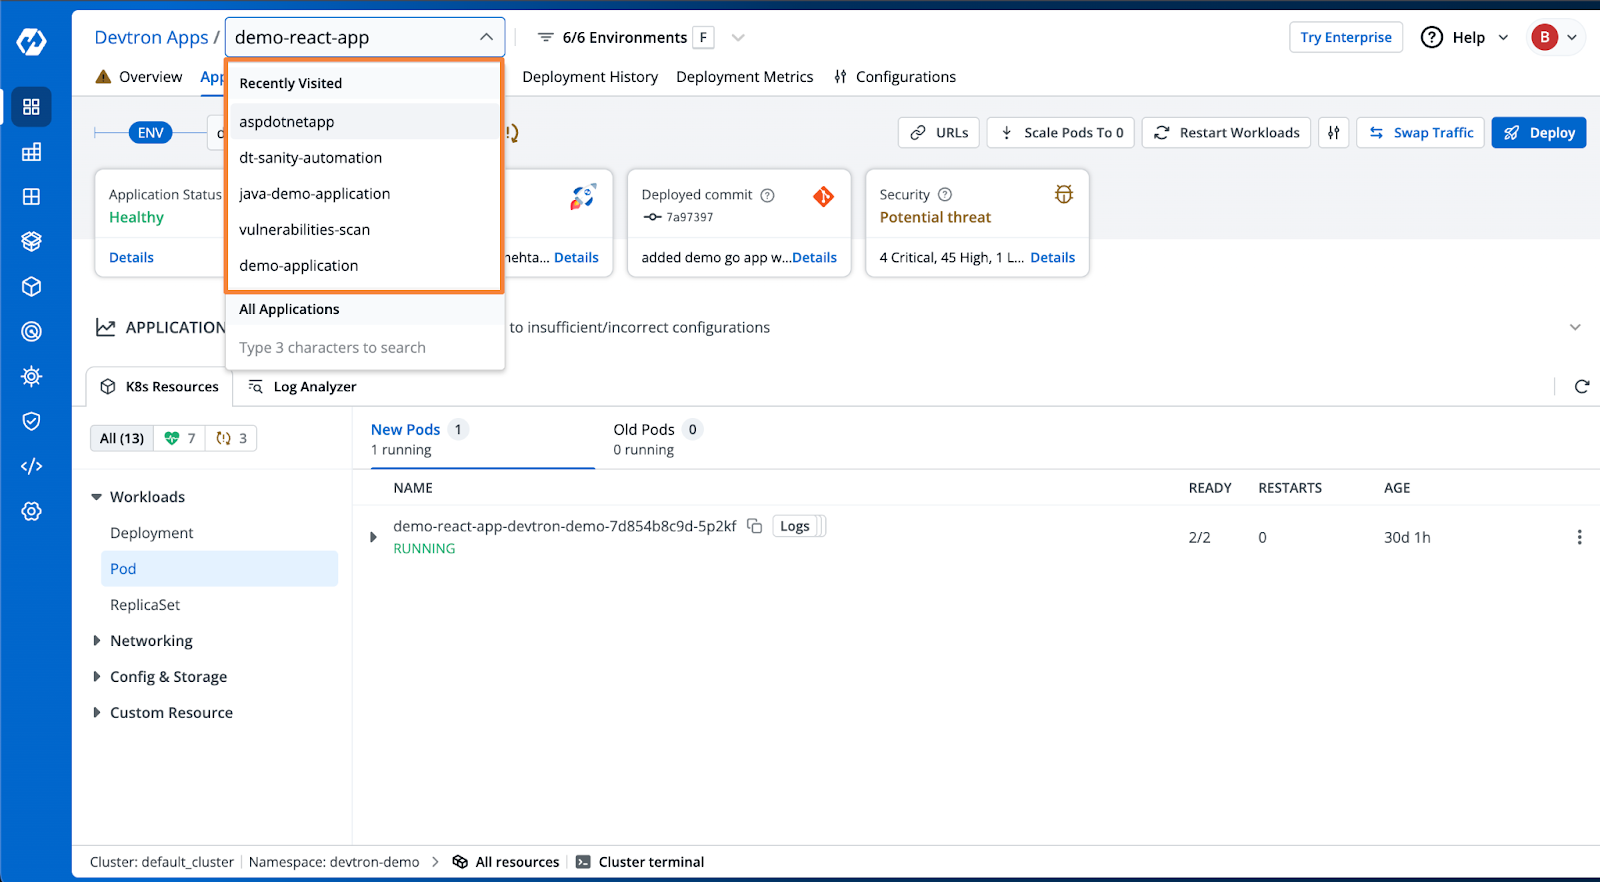The width and height of the screenshot is (1600, 882).
Task: Select aspdotnetapp from recently visited
Action: (364, 121)
